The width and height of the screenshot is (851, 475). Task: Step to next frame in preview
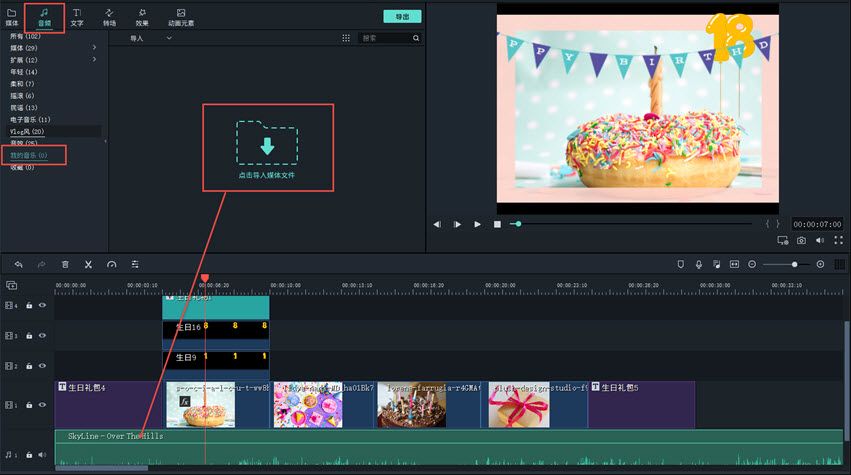click(457, 224)
